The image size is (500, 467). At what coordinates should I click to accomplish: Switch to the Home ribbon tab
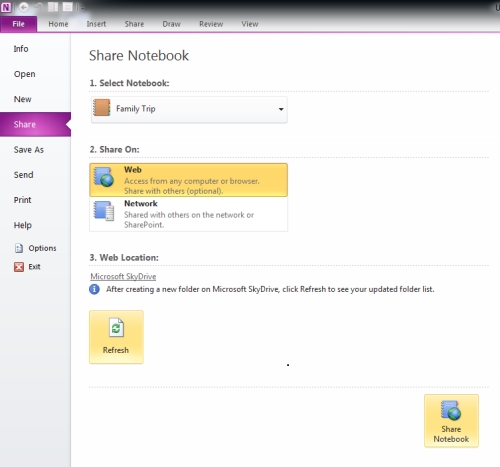pyautogui.click(x=58, y=24)
